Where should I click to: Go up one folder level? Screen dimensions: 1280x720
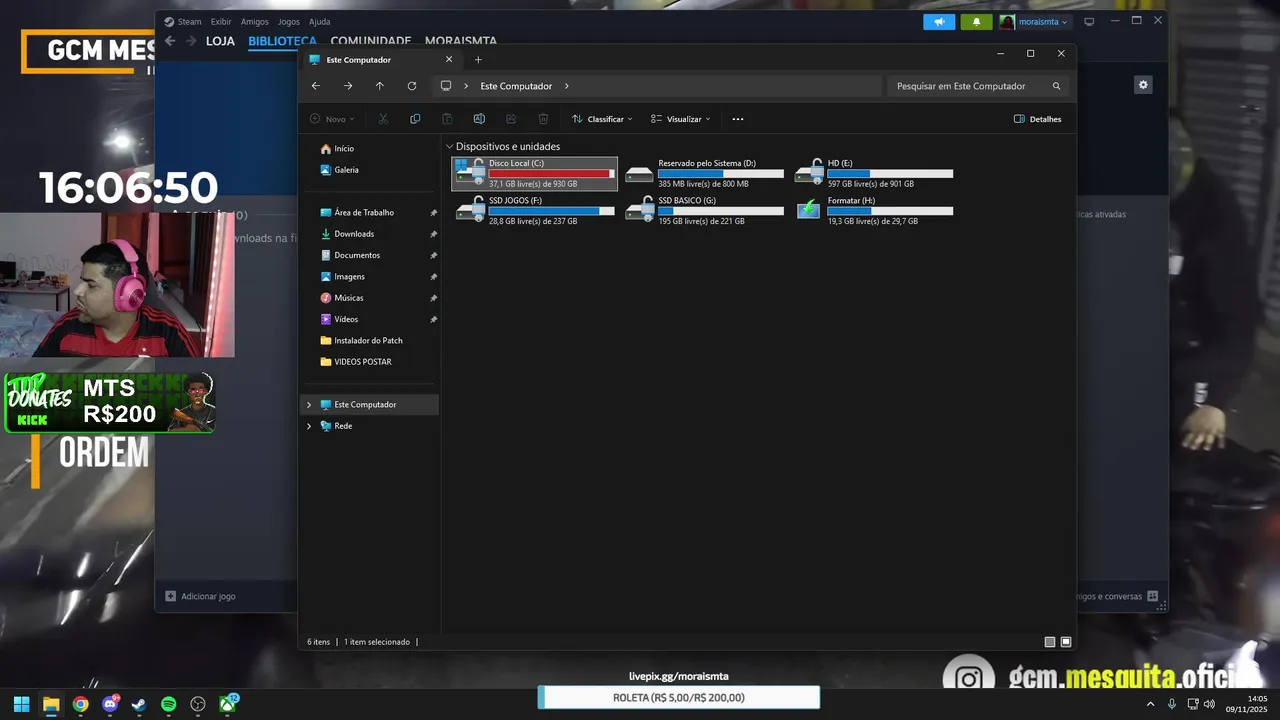pyautogui.click(x=380, y=86)
